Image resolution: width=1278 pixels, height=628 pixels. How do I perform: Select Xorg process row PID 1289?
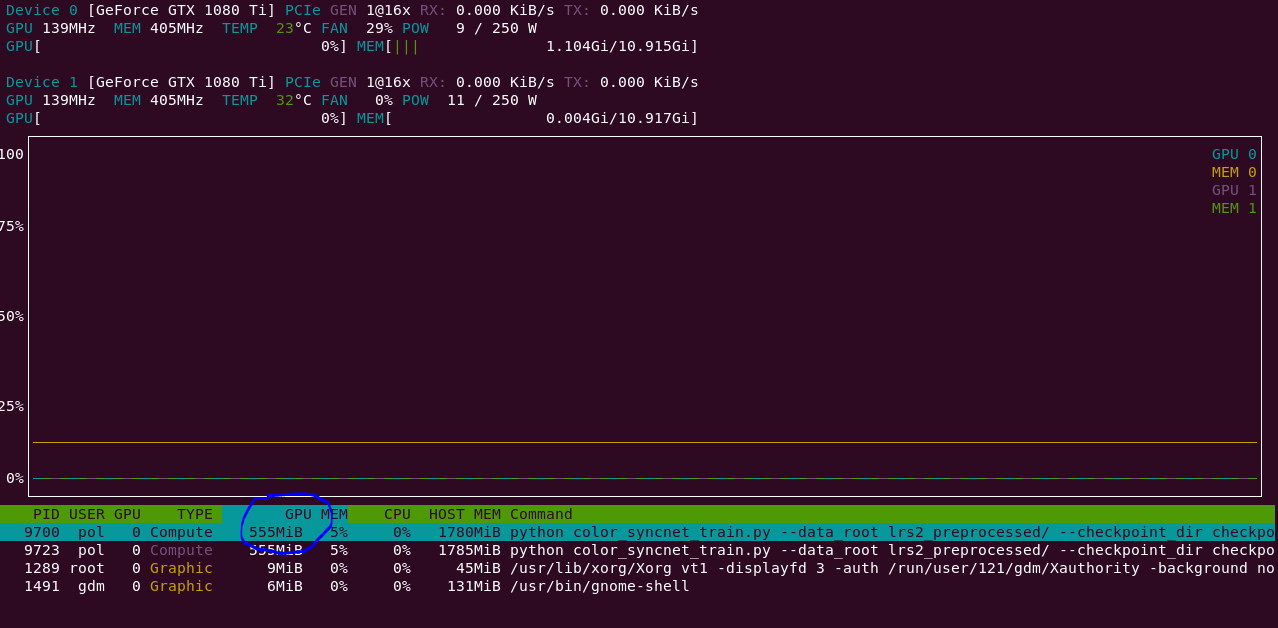(638, 568)
